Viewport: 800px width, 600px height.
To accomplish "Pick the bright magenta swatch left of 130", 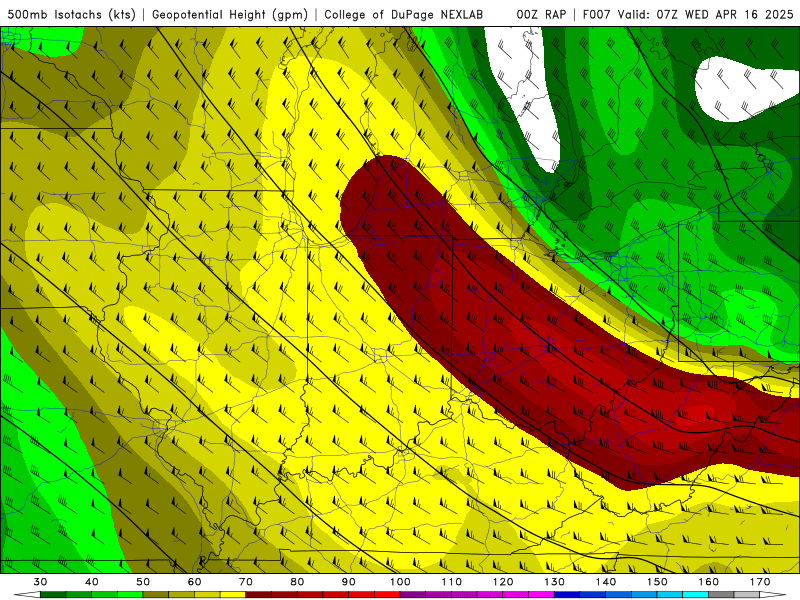I will 542,595.
